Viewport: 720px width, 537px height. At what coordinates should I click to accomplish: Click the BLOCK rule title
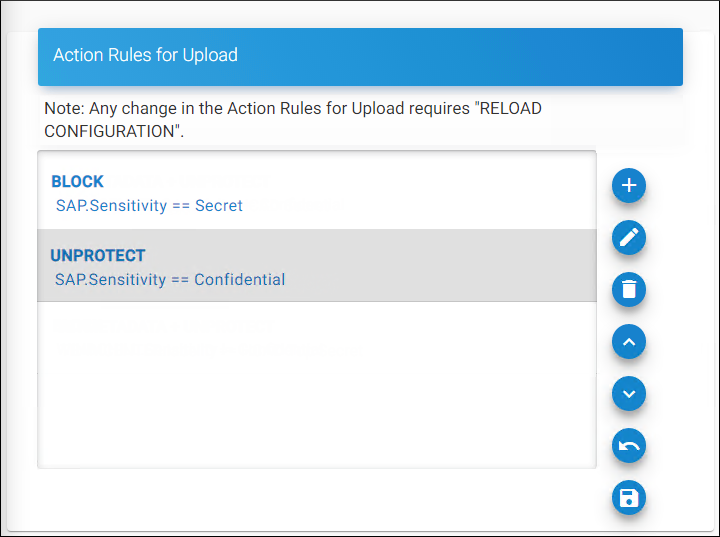77,182
